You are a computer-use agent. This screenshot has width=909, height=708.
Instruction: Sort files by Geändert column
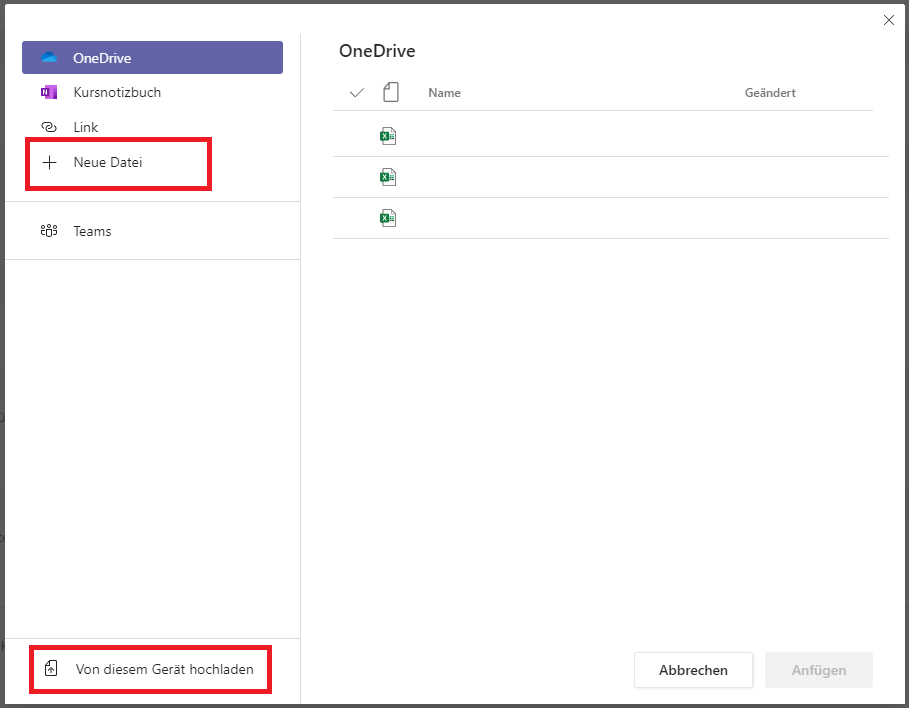769,93
